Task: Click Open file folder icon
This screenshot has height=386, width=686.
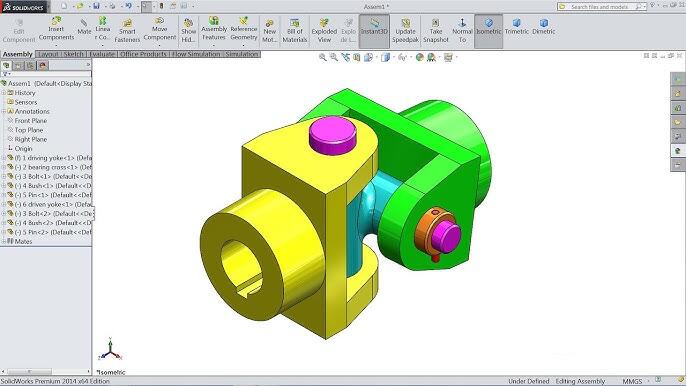Action: pyautogui.click(x=80, y=6)
